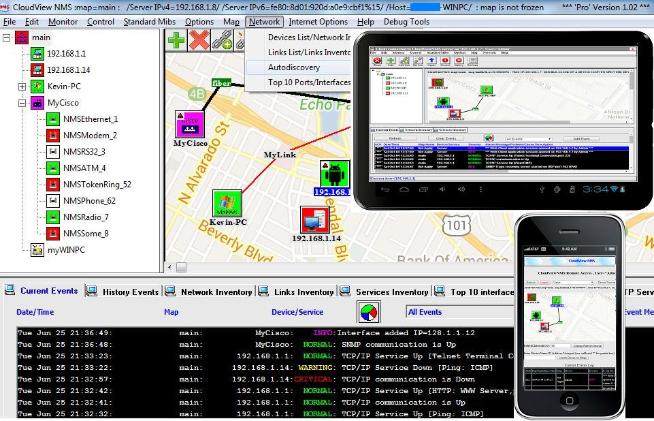Open the Edit menu
This screenshot has height=421, width=654.
32,22
